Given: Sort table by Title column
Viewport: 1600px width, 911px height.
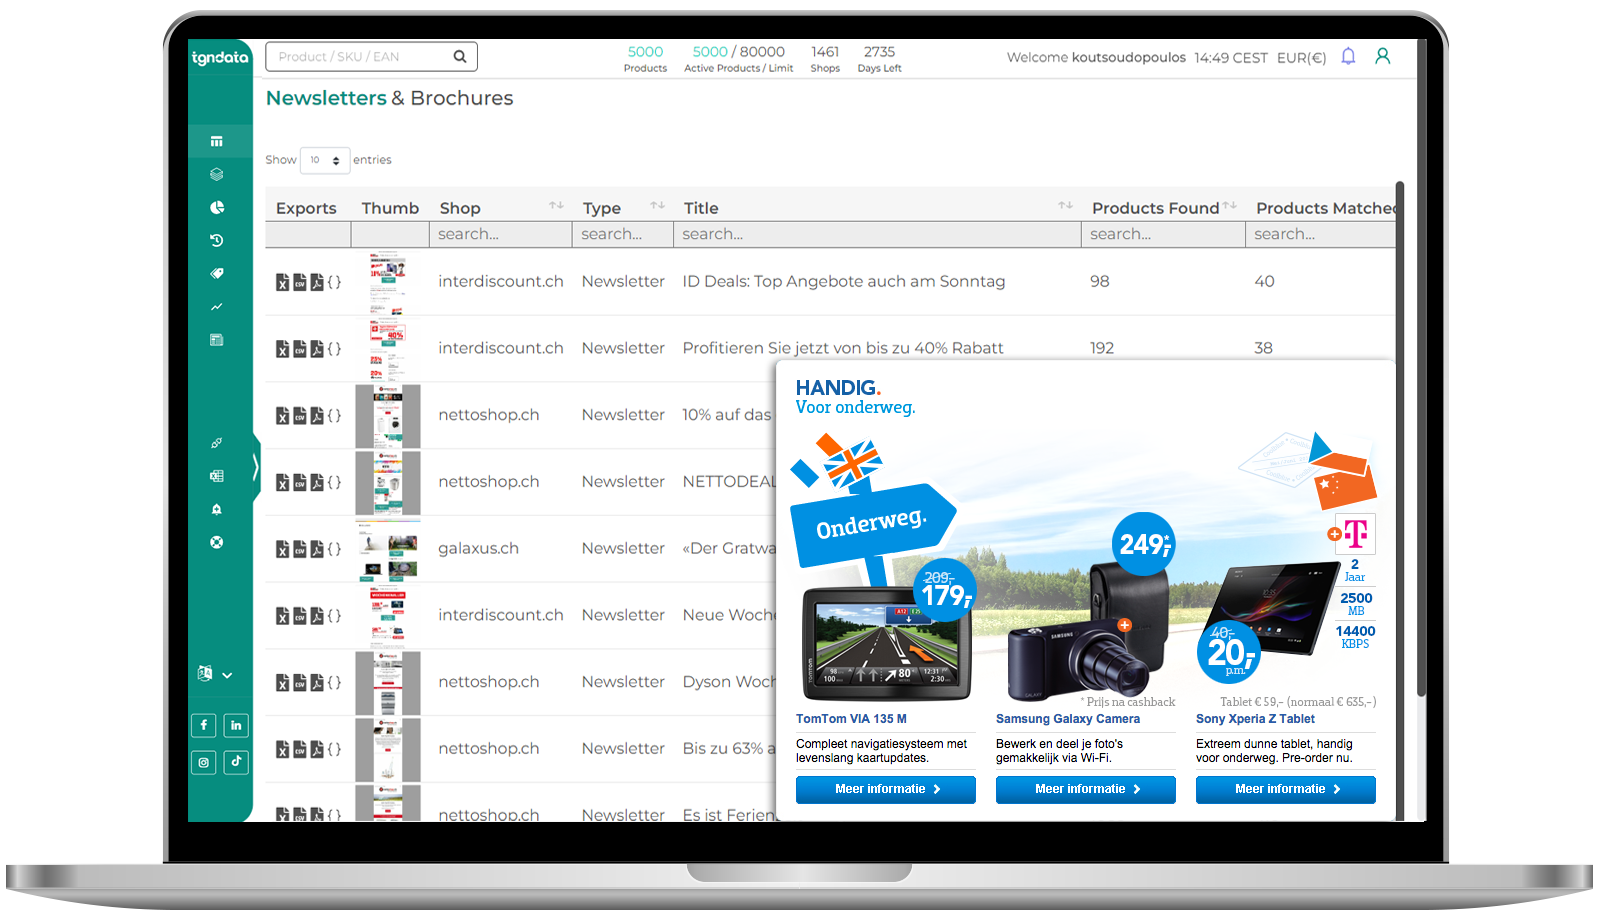Looking at the screenshot, I should 1065,205.
